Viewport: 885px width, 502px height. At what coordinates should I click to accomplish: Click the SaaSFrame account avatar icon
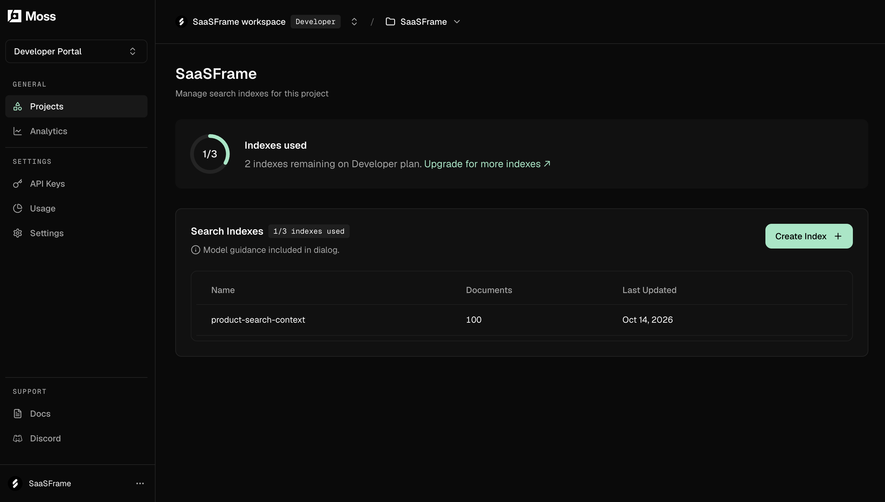pyautogui.click(x=15, y=483)
